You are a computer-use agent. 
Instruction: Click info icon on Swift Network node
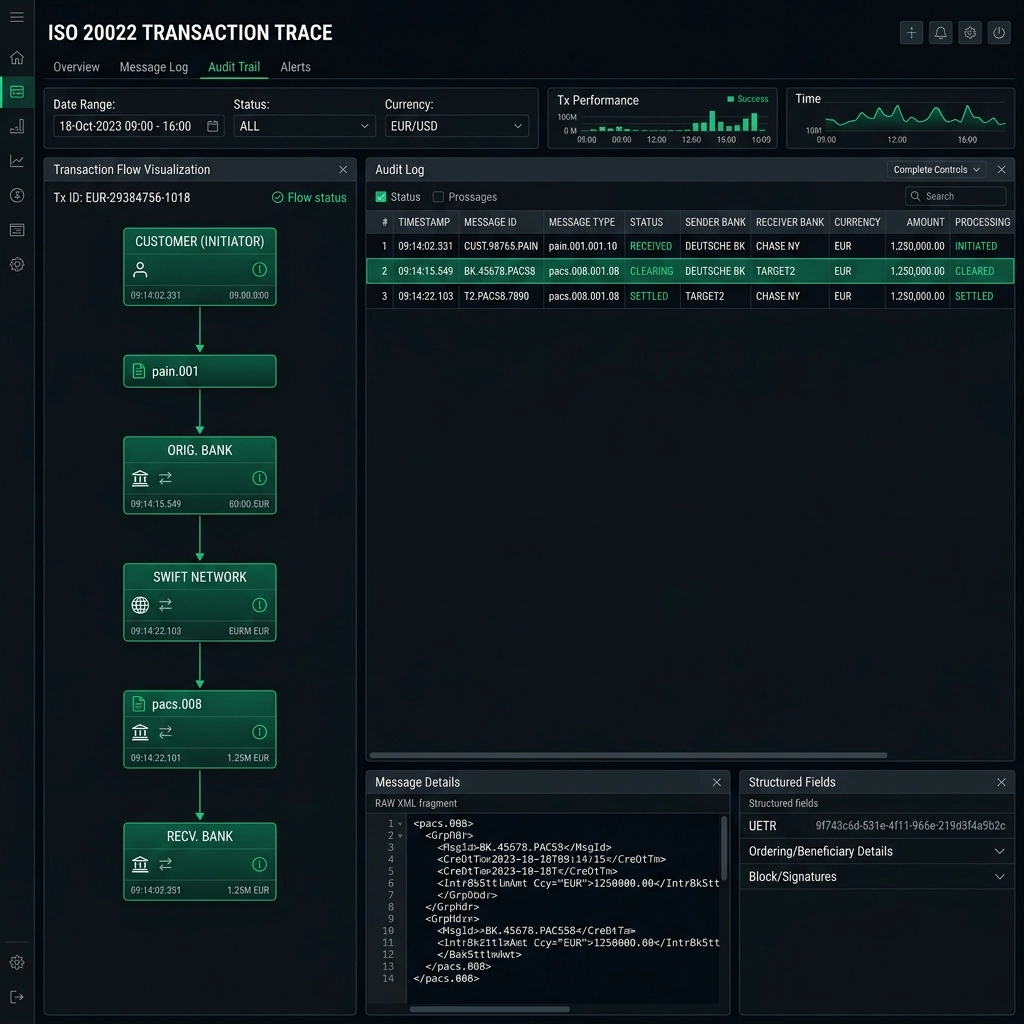259,605
